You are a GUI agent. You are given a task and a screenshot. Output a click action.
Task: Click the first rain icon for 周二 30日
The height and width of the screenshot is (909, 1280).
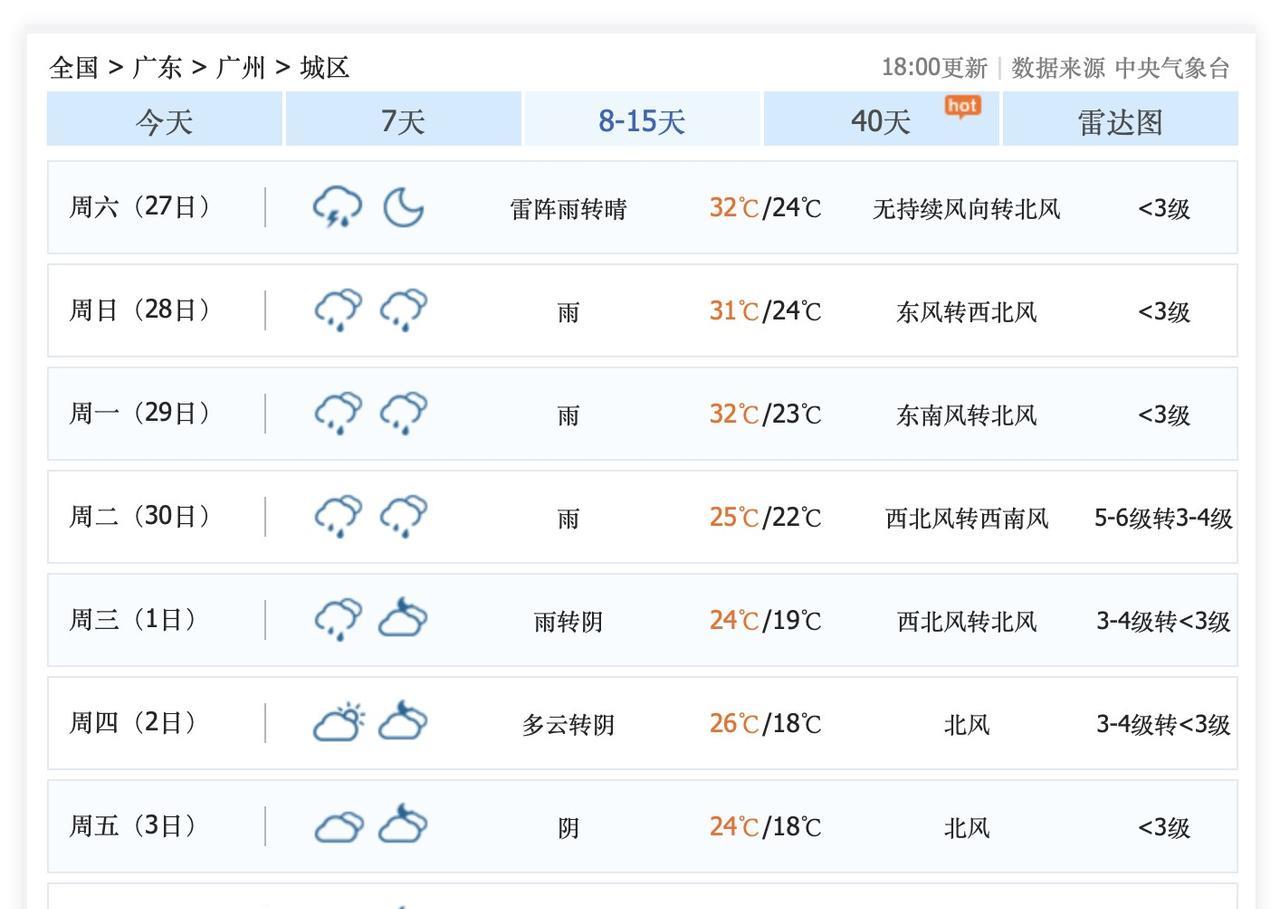338,516
